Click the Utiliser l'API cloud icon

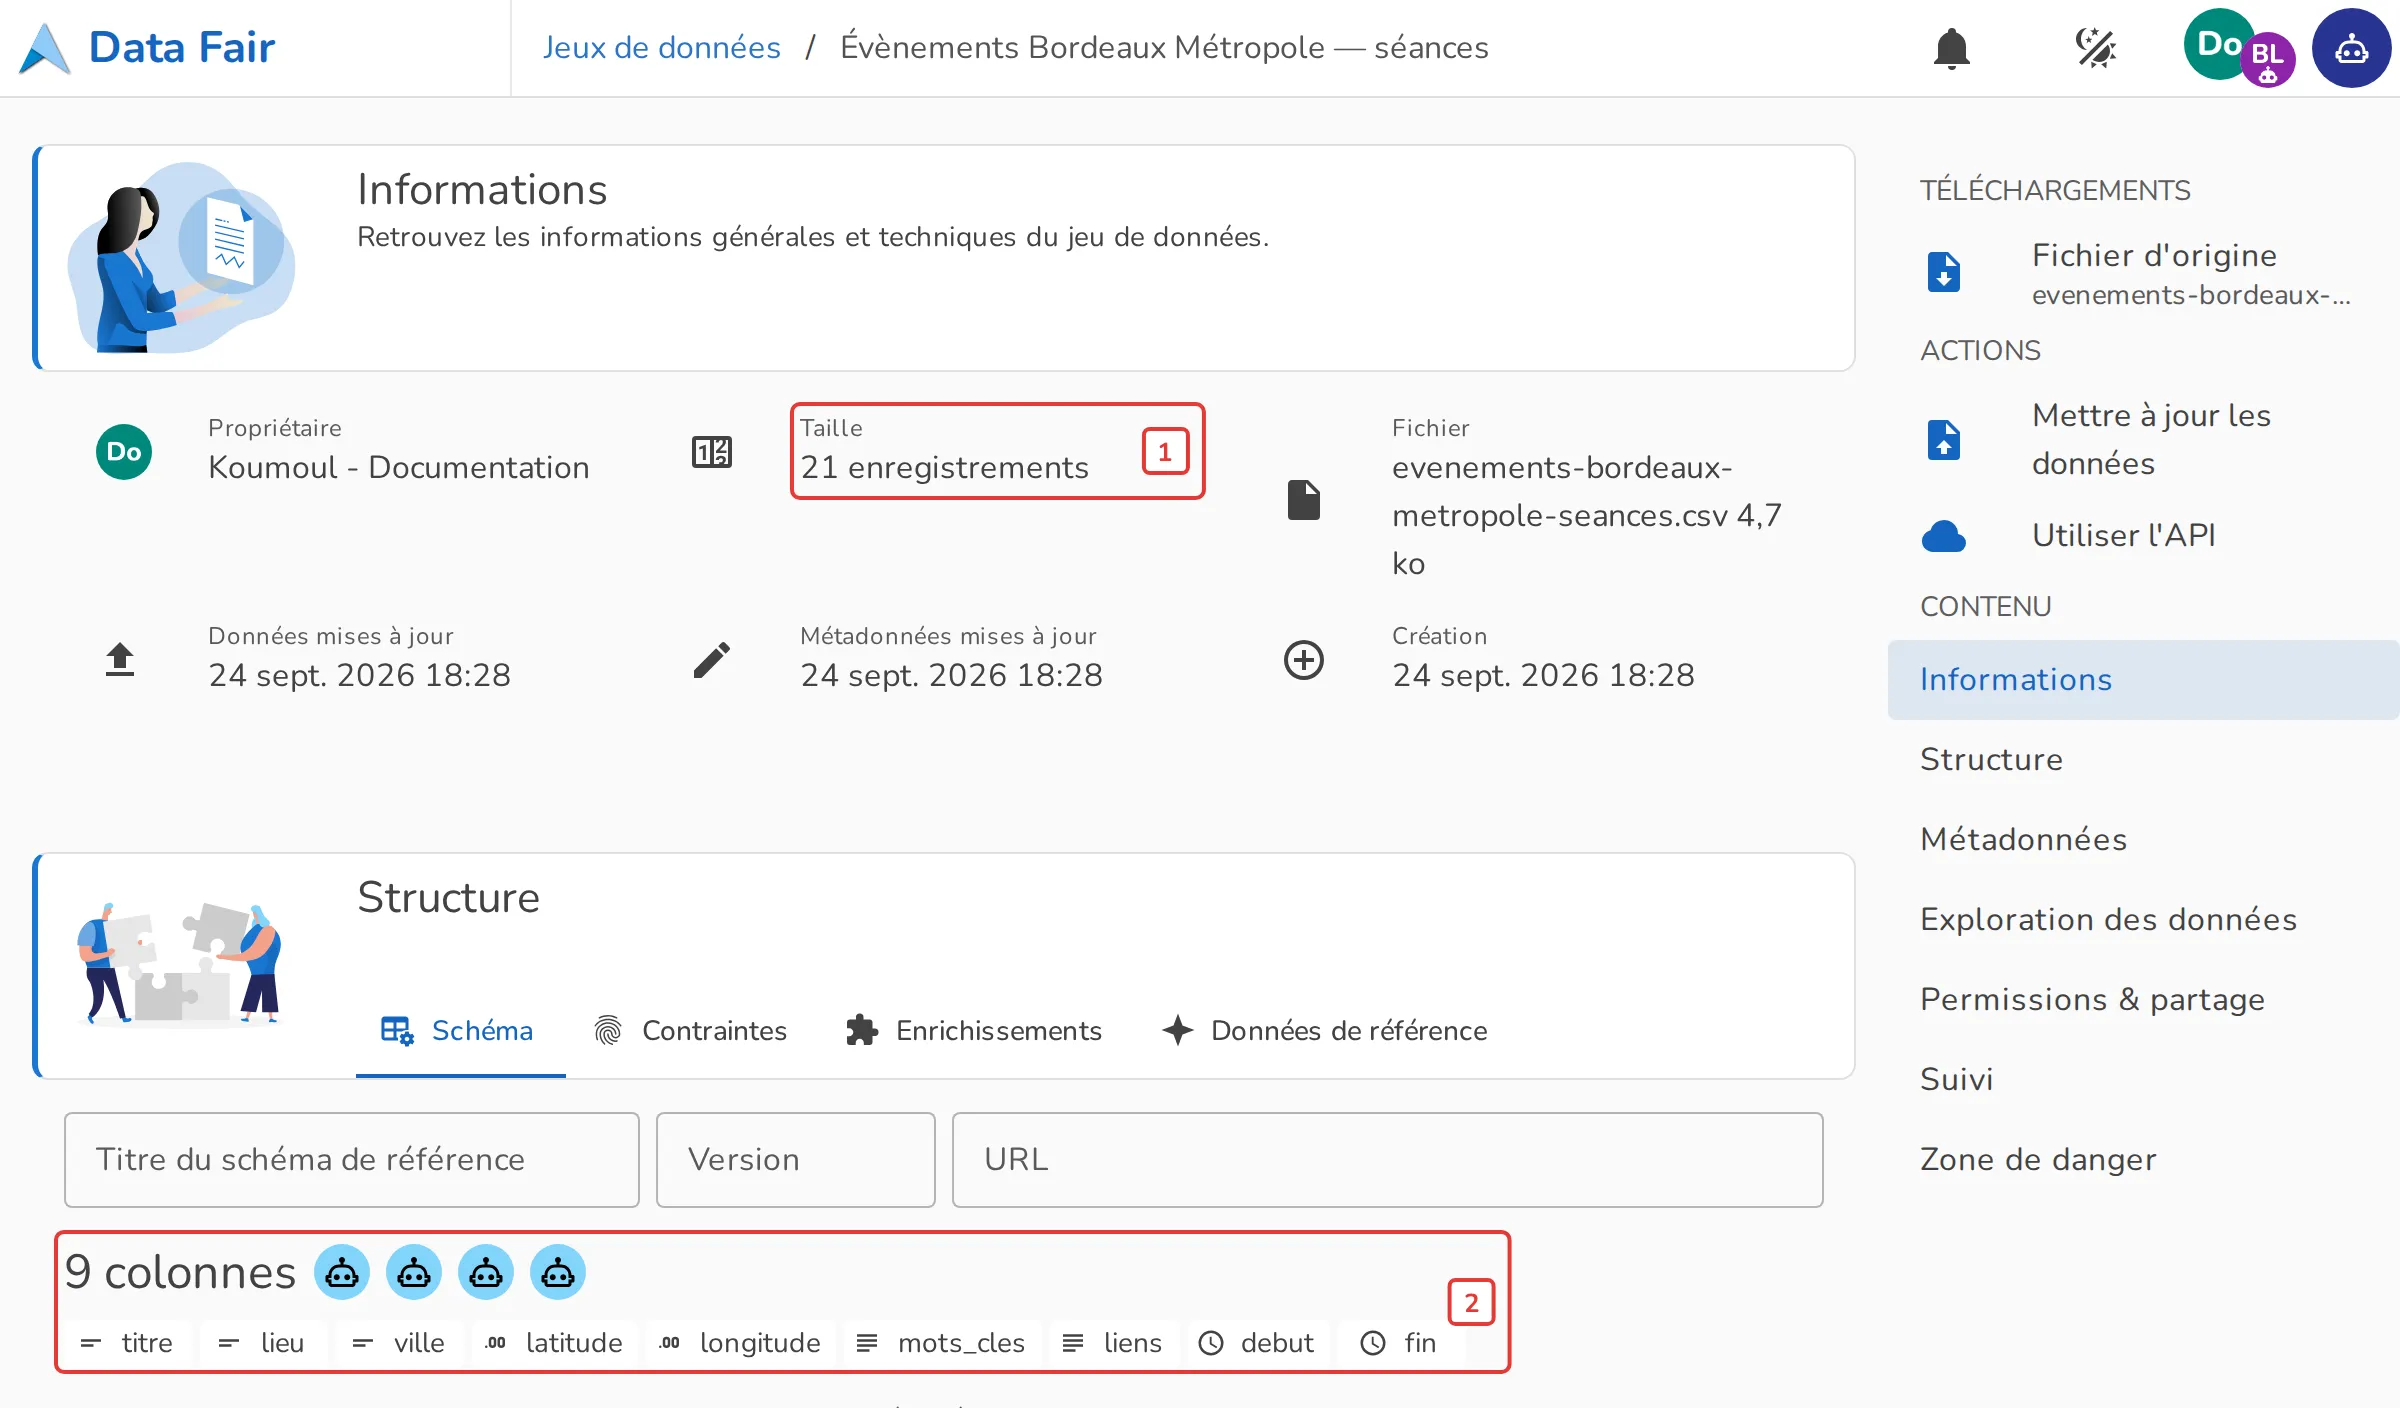[x=1944, y=536]
